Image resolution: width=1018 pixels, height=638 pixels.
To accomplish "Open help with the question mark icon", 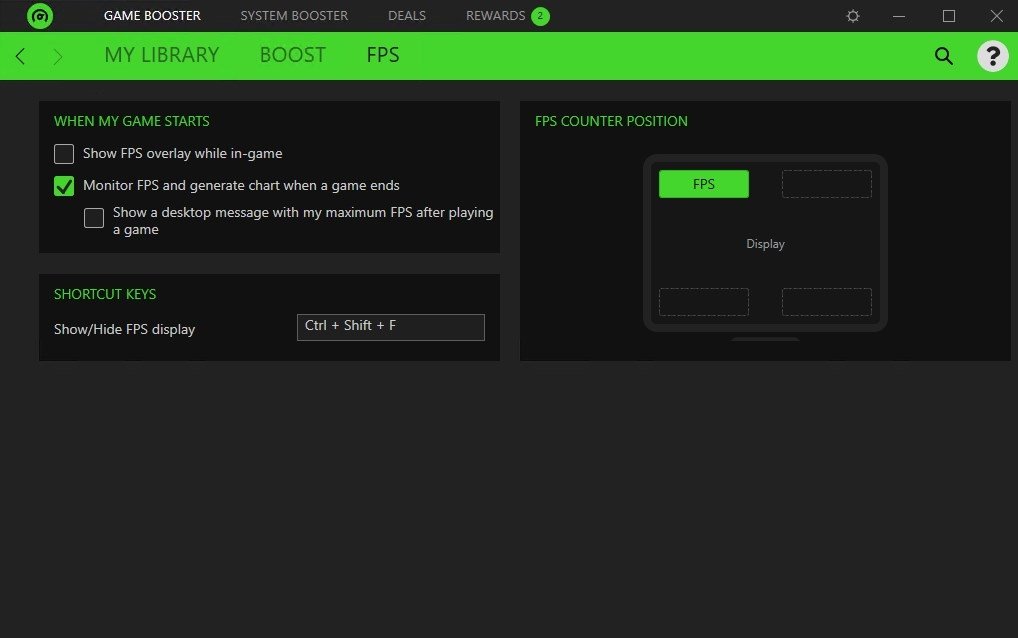I will click(x=993, y=56).
